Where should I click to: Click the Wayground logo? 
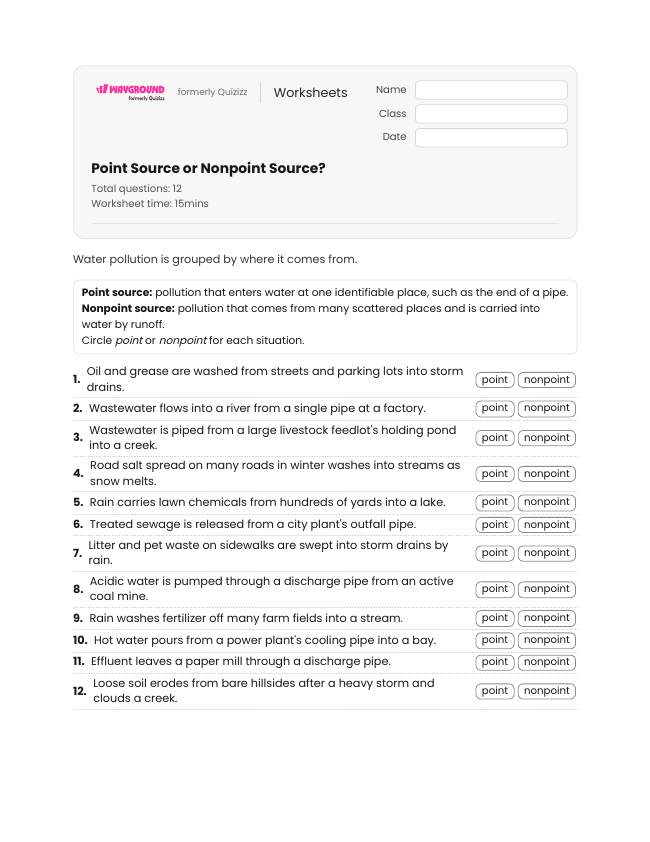[x=130, y=92]
